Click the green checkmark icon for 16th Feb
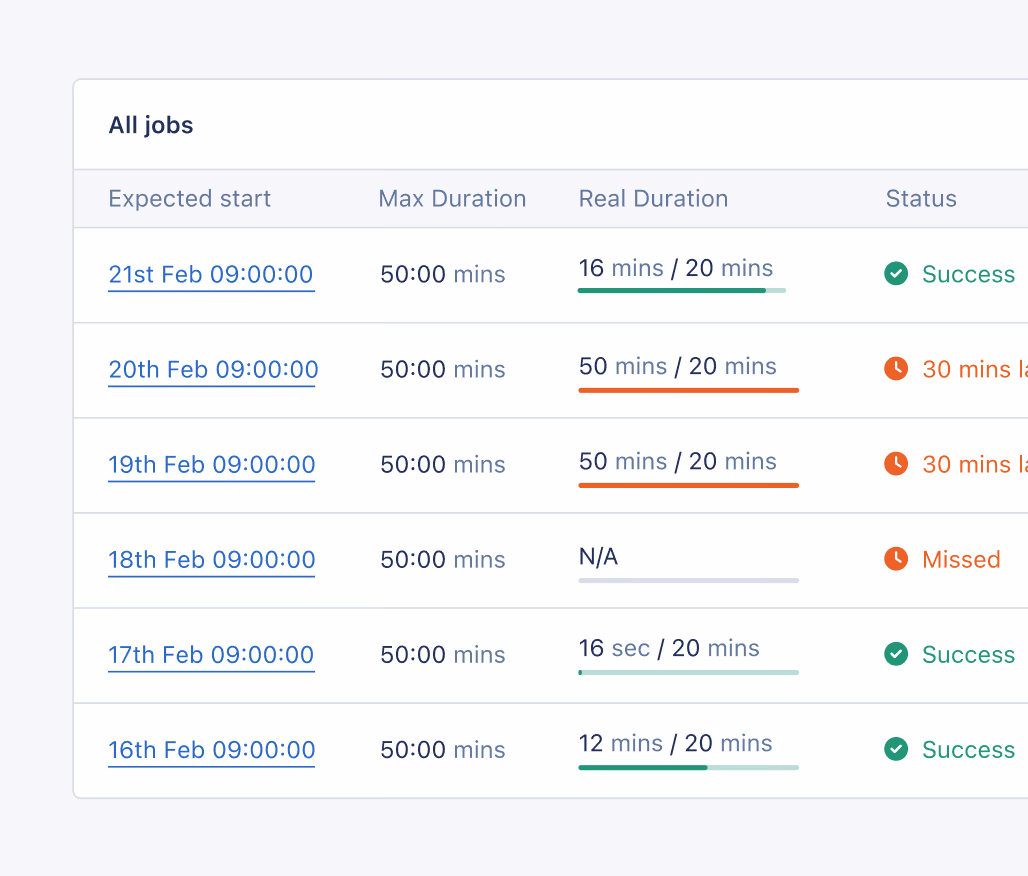The image size is (1028, 876). (x=896, y=749)
